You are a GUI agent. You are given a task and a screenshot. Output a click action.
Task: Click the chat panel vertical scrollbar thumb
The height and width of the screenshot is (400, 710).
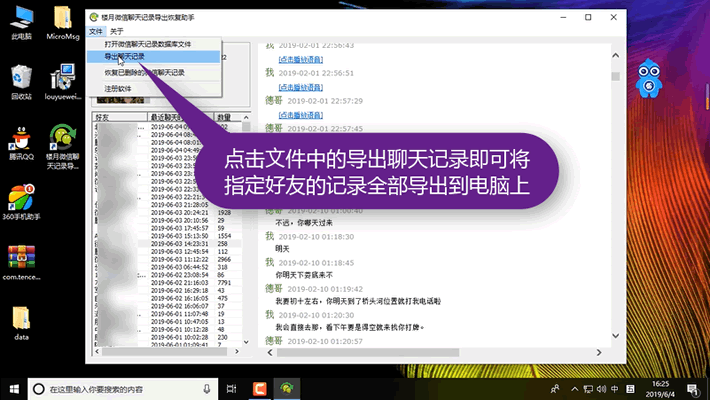pos(615,77)
